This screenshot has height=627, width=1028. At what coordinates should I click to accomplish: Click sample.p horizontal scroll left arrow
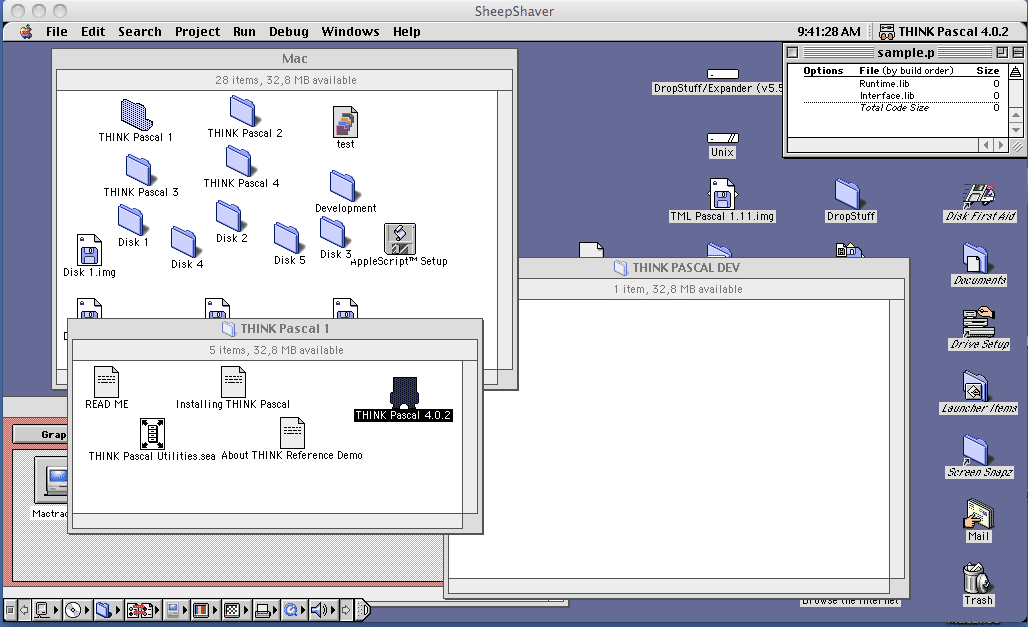(987, 145)
